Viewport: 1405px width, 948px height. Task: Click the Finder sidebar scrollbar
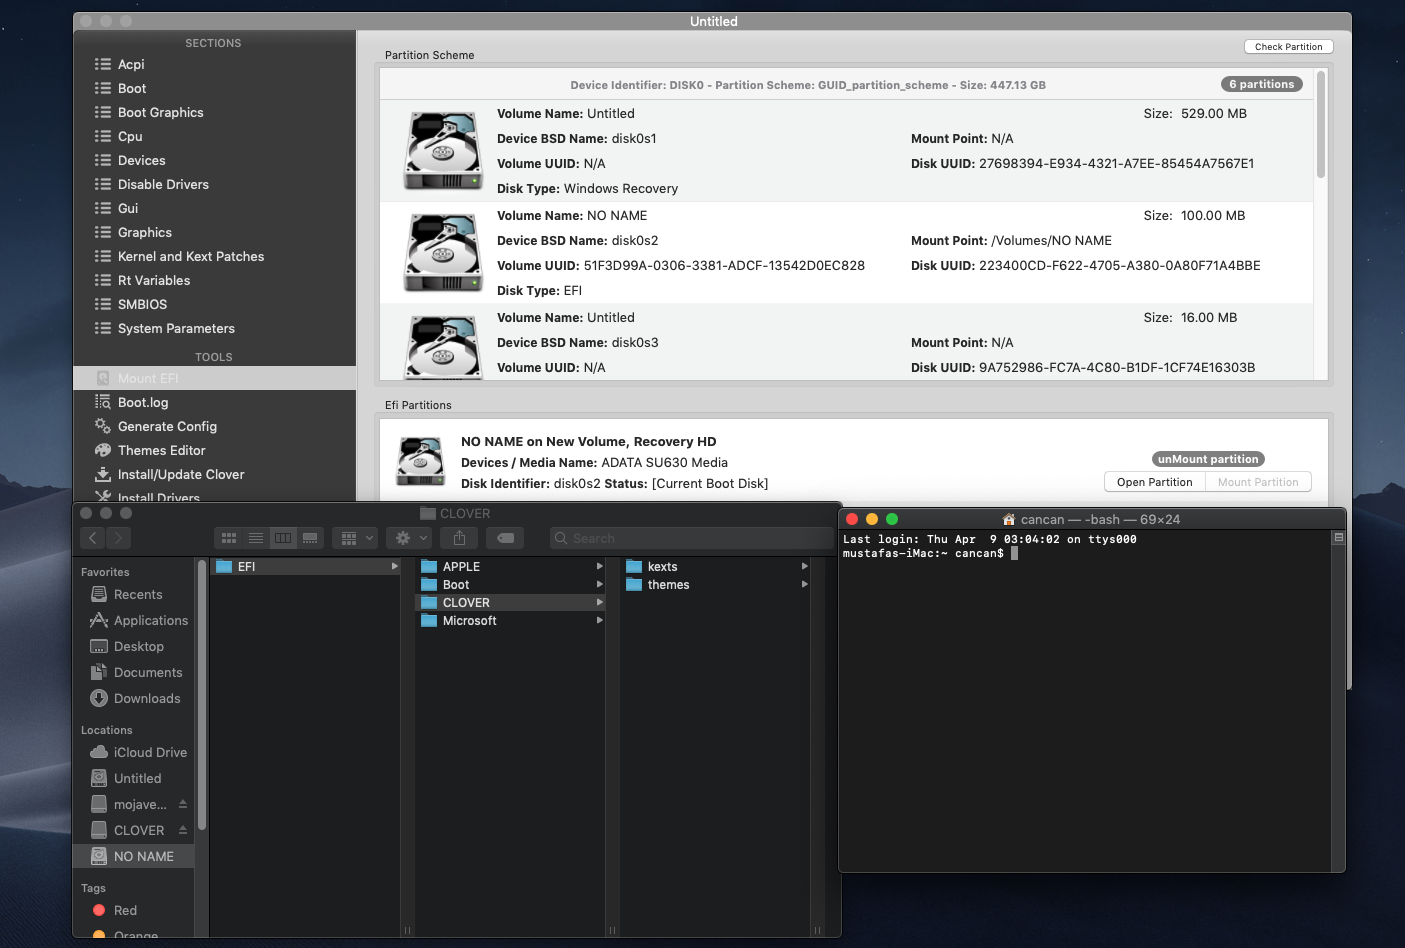click(x=202, y=695)
